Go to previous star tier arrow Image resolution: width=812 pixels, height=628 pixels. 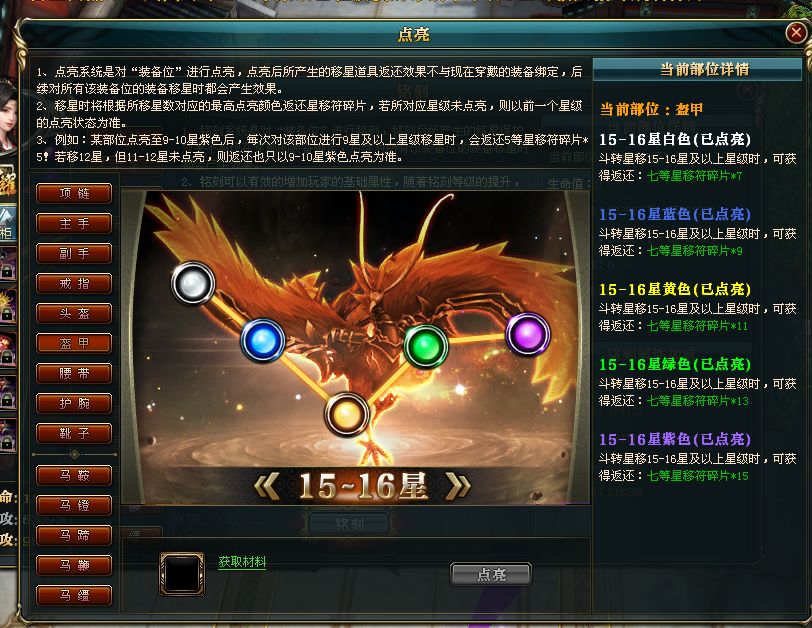[x=268, y=487]
